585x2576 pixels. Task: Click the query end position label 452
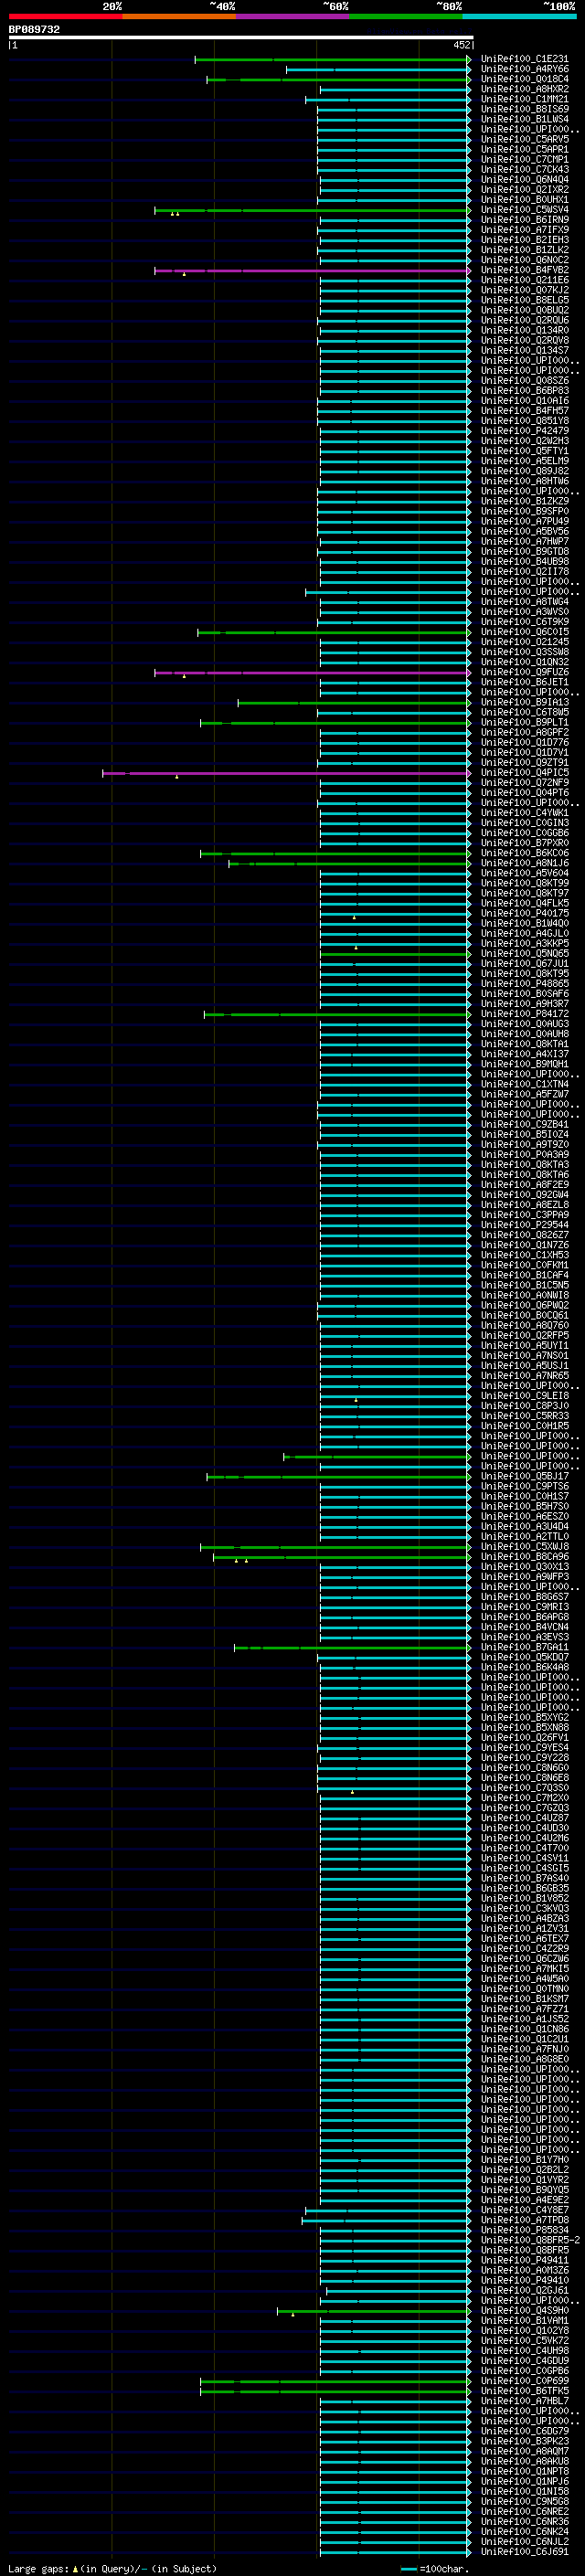click(461, 45)
